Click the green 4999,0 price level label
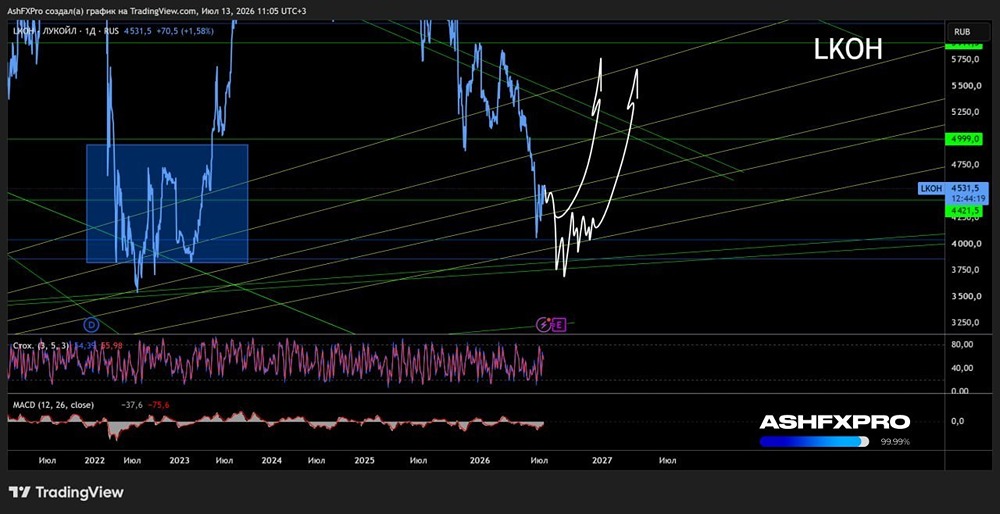 (963, 139)
